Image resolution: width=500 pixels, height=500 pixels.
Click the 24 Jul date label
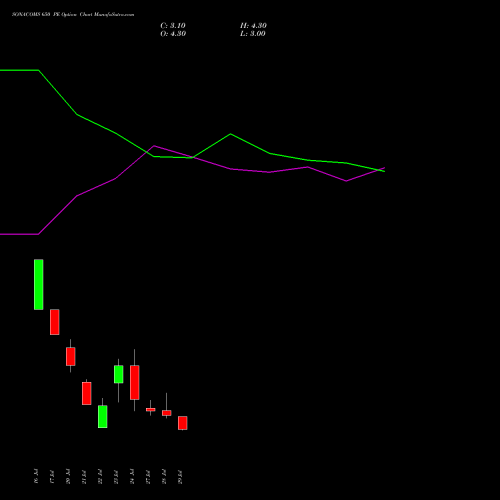pyautogui.click(x=132, y=476)
